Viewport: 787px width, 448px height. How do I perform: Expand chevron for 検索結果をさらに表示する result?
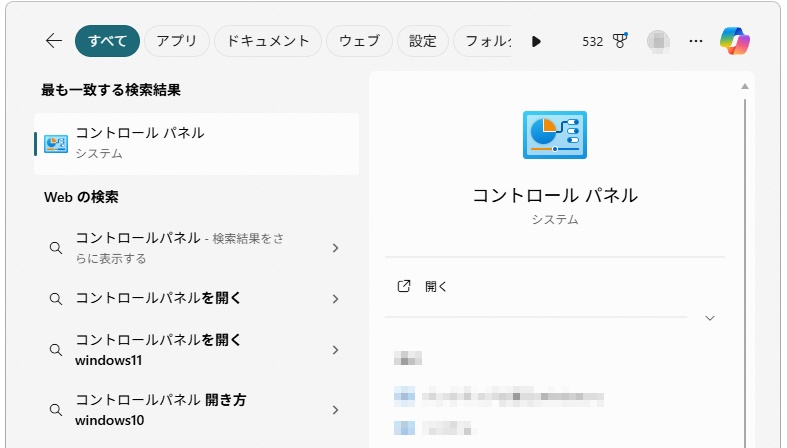coord(335,248)
